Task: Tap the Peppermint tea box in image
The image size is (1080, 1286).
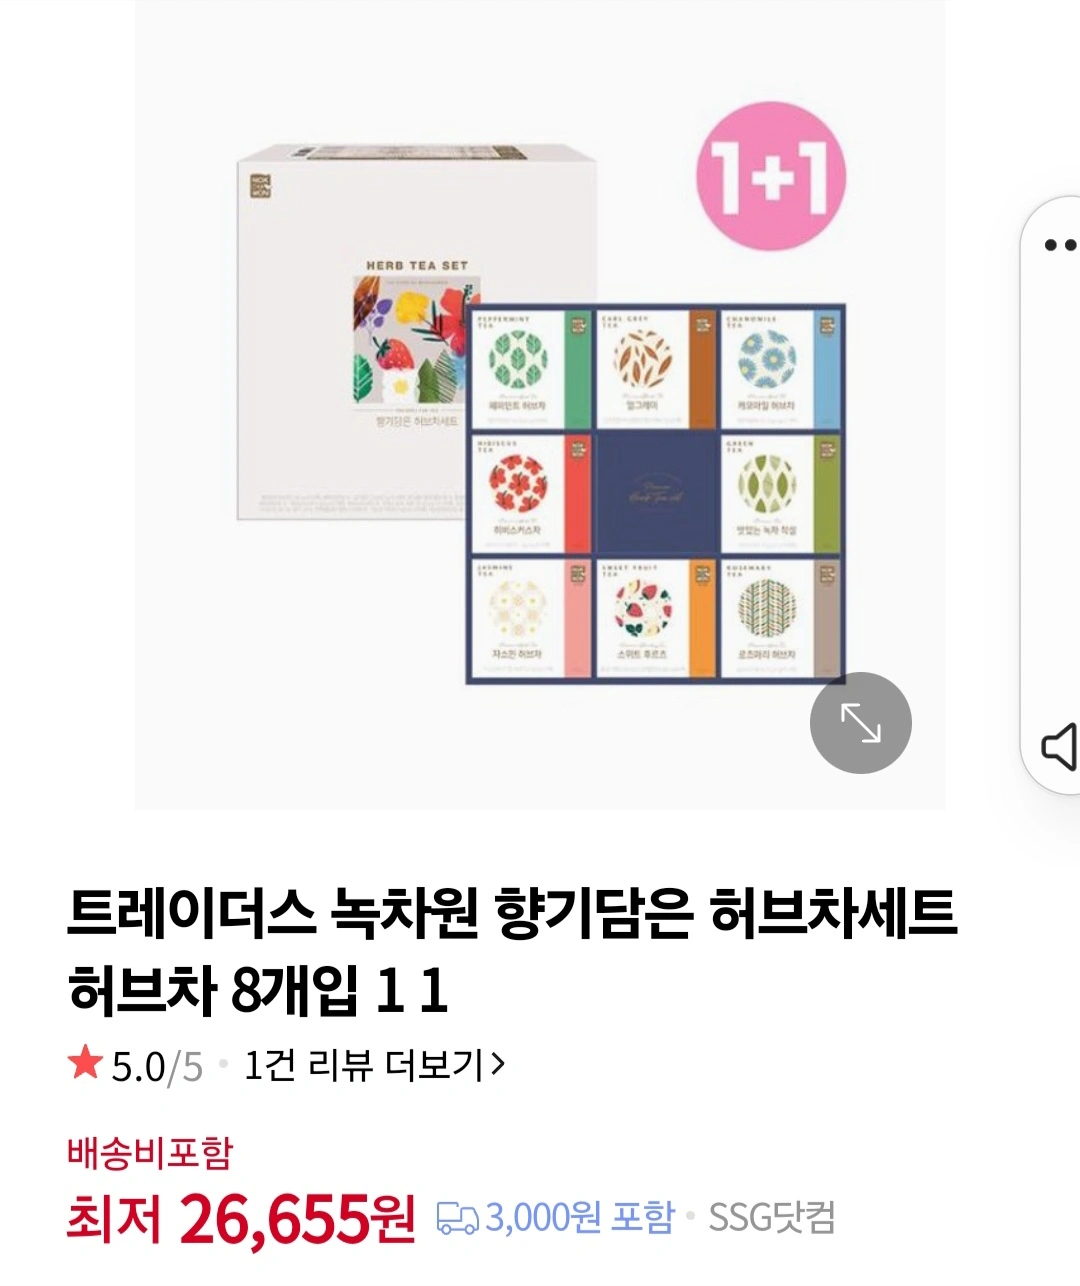Action: [531, 369]
